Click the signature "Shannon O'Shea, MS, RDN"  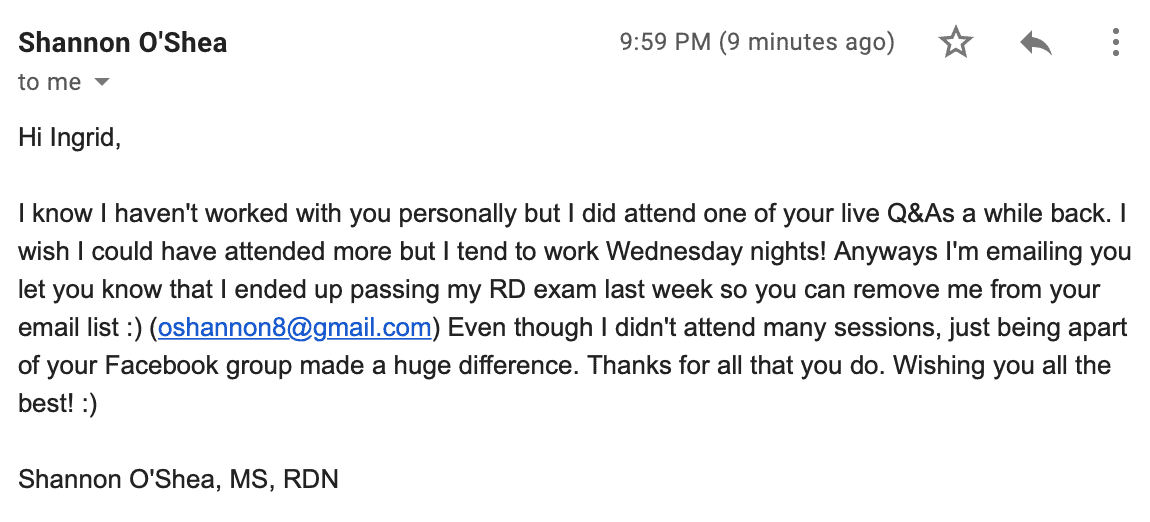pos(178,479)
